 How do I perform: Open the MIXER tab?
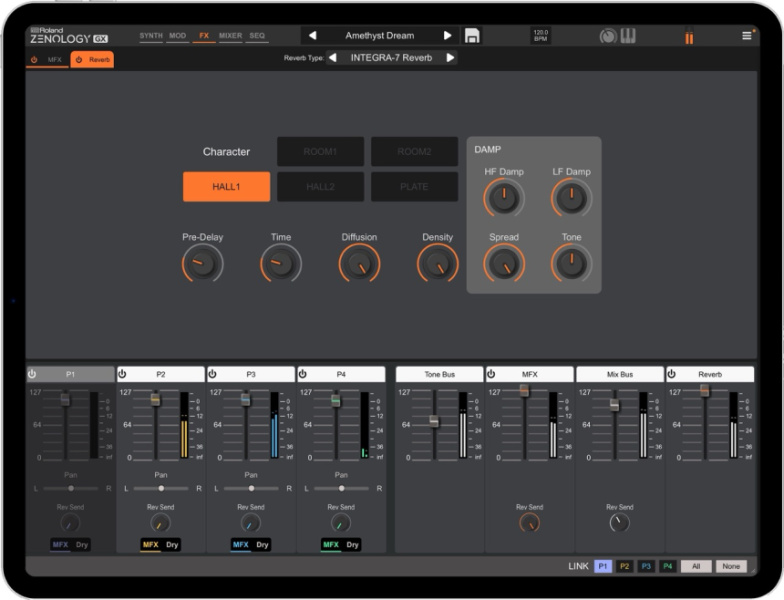coord(230,36)
